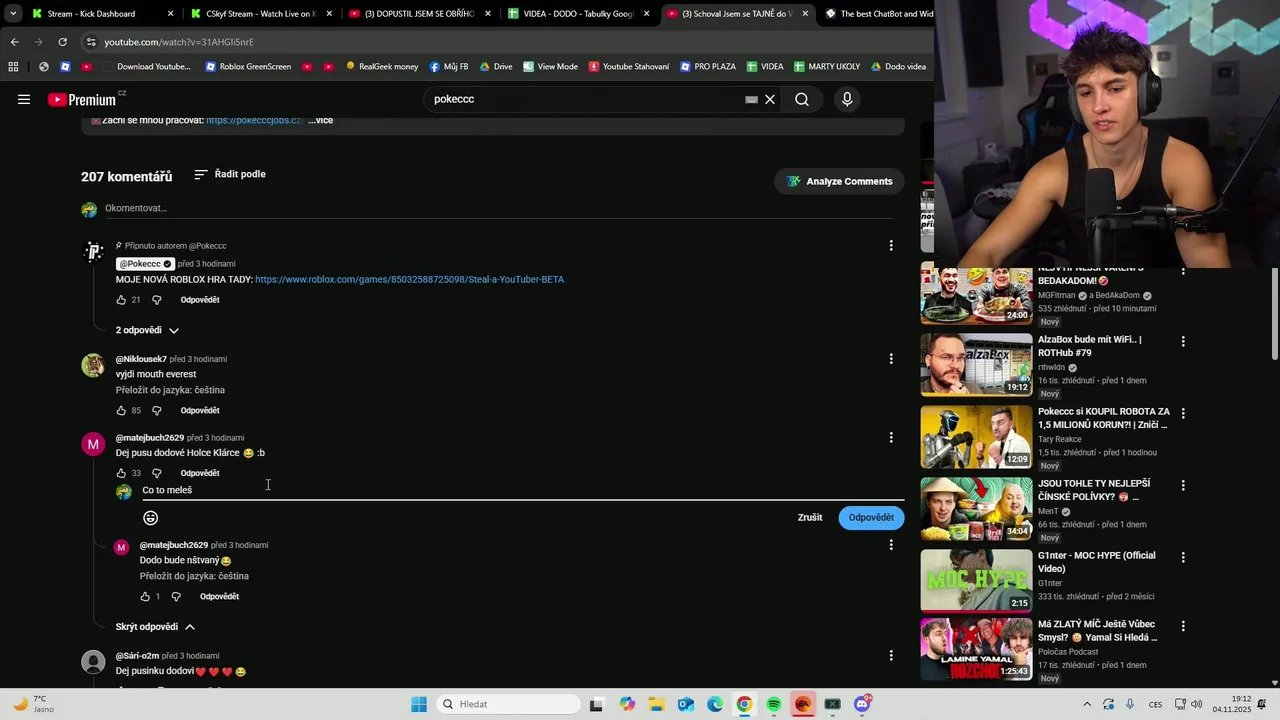This screenshot has width=1280, height=720.
Task: Go back in browser history
Action: (14, 42)
